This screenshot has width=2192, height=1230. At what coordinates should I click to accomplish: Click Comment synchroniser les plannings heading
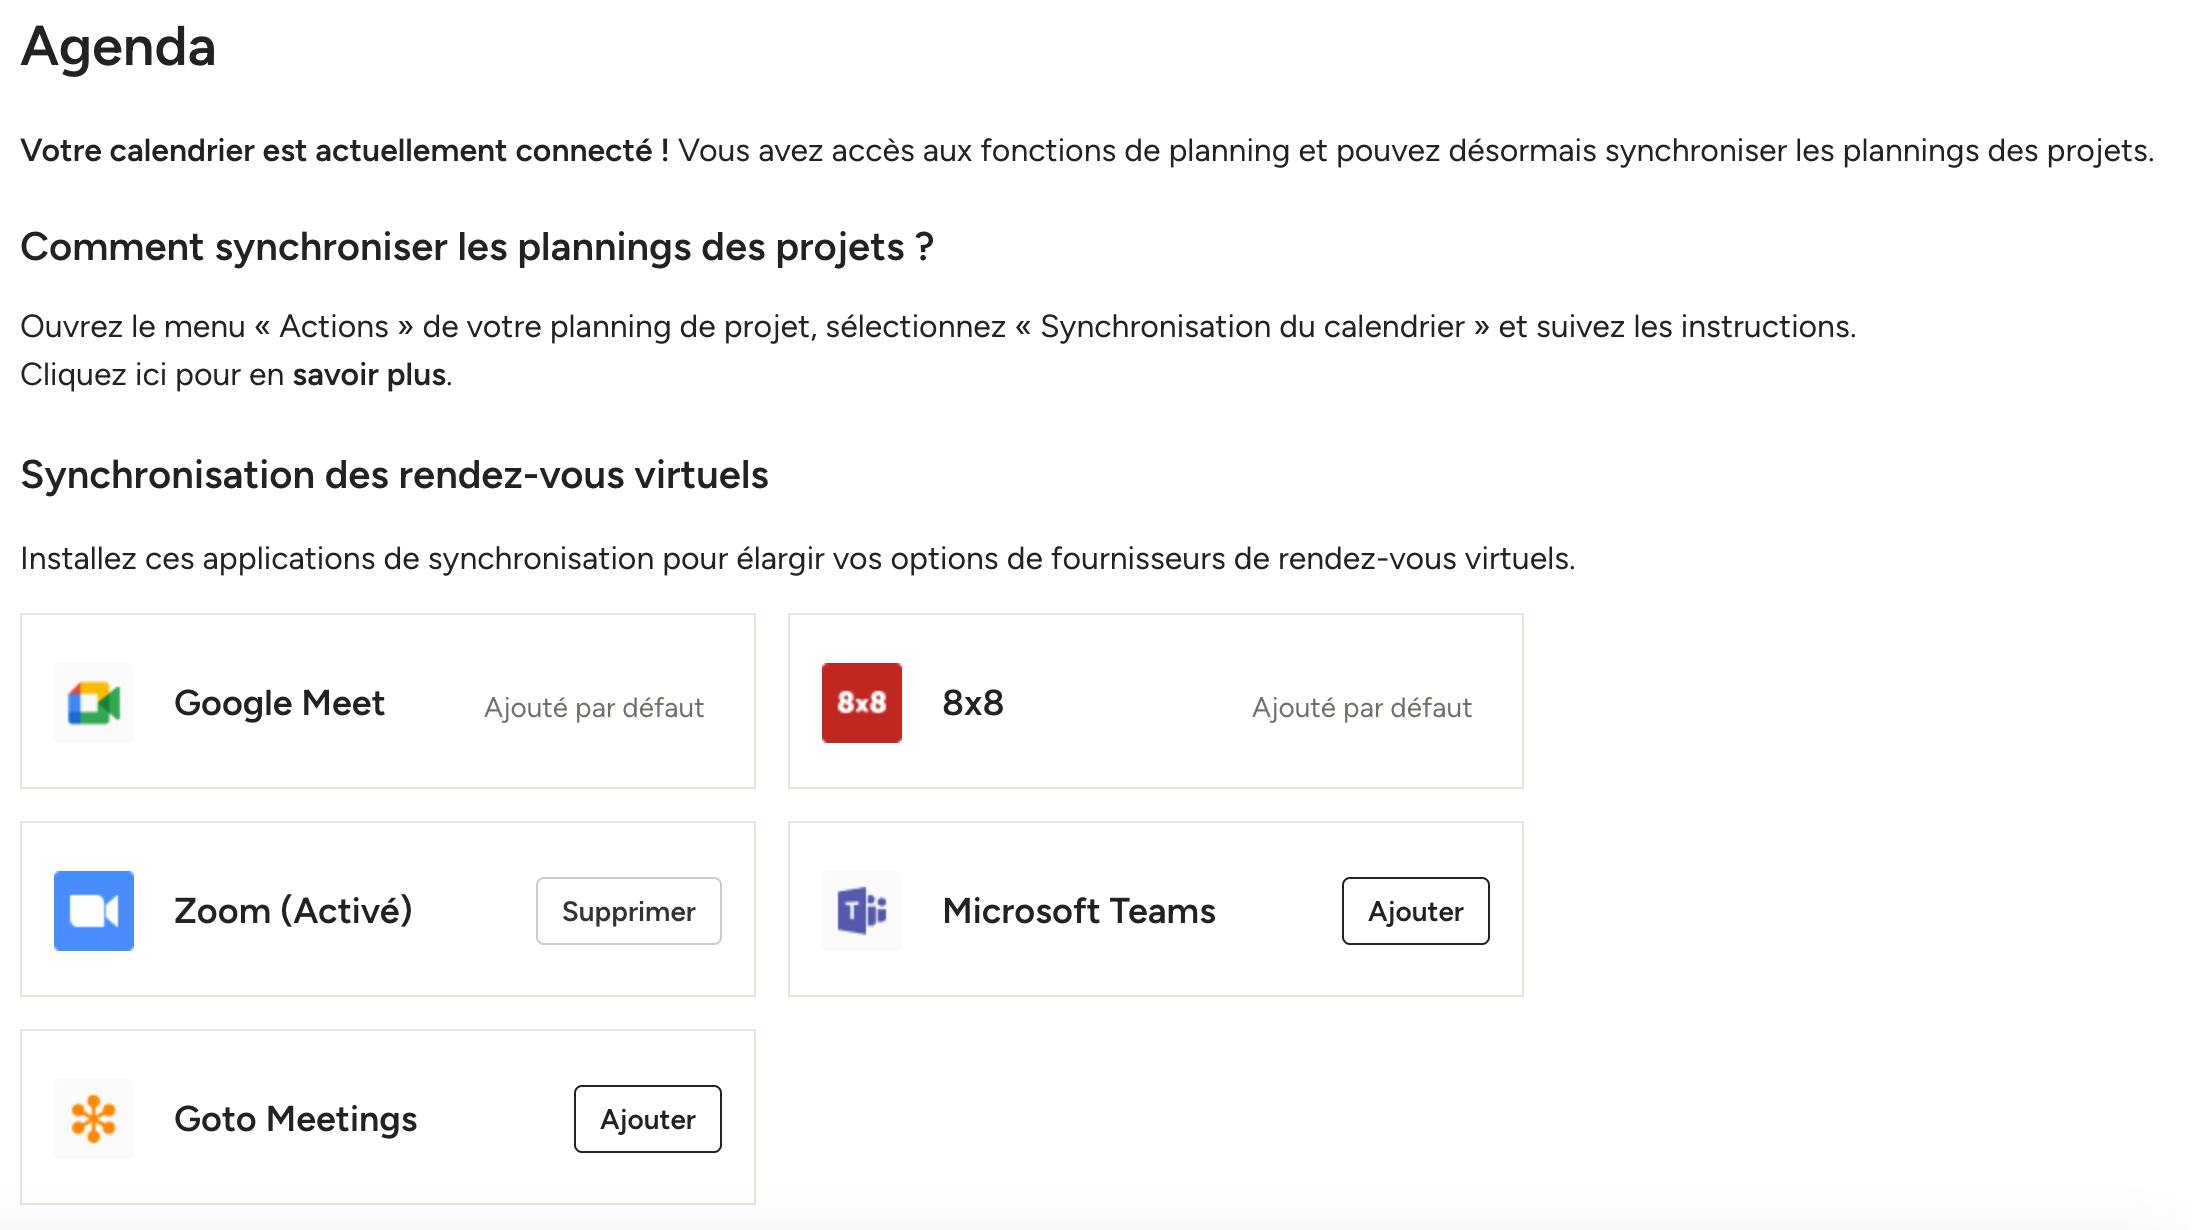[477, 247]
